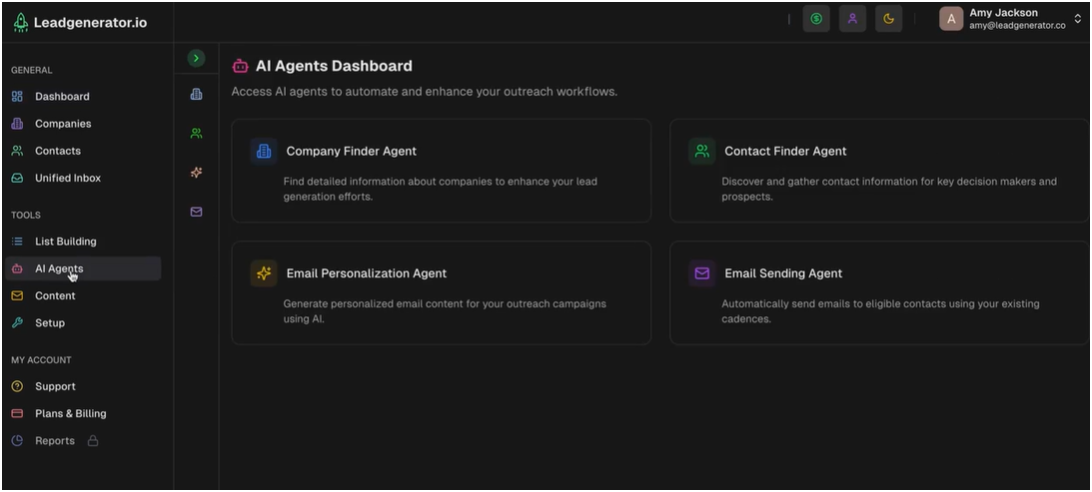The width and height of the screenshot is (1092, 492).
Task: Open the Amy Jackson account dropdown
Action: (x=1011, y=19)
